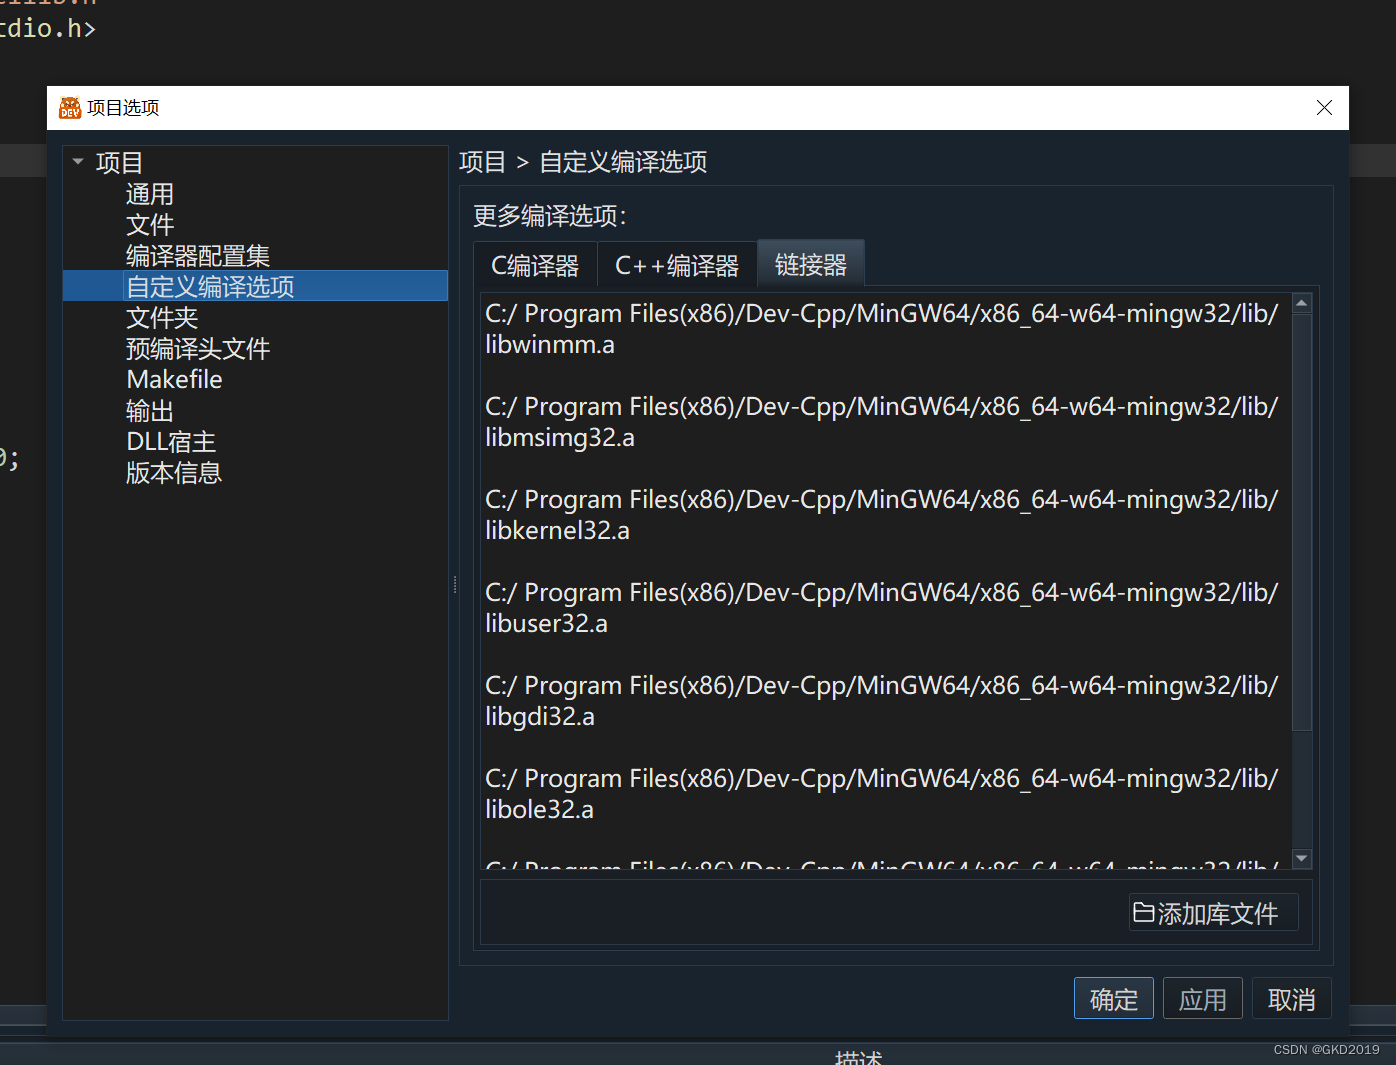Click the 确定 button
This screenshot has height=1065, width=1396.
pyautogui.click(x=1113, y=998)
